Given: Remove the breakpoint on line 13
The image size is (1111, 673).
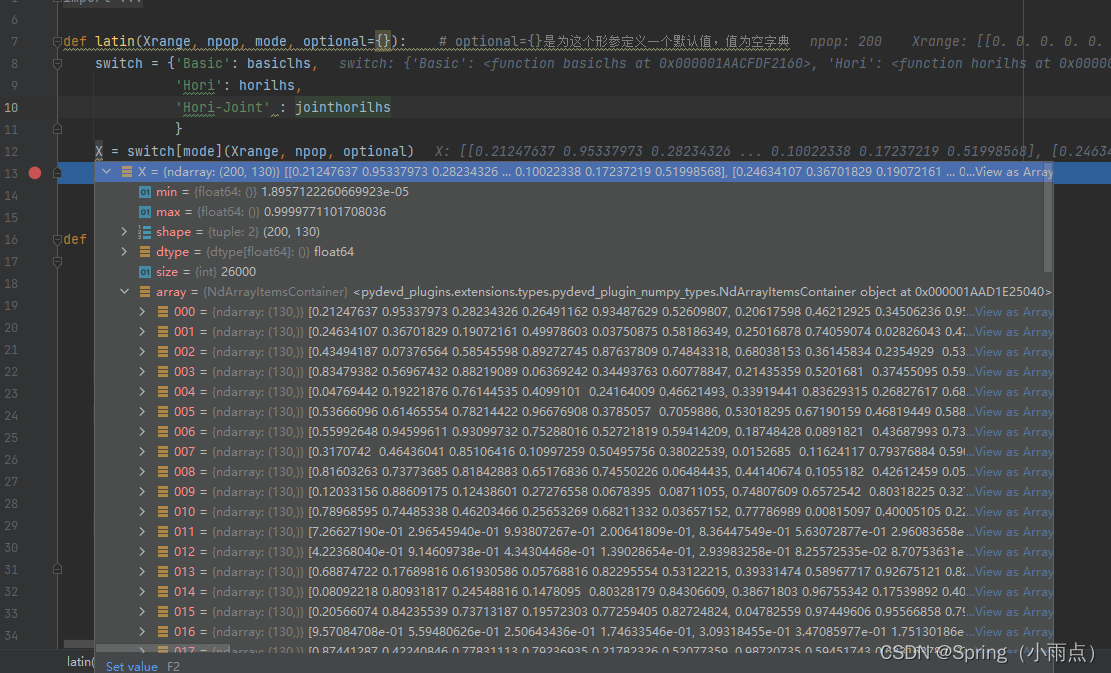Looking at the screenshot, I should 35,173.
